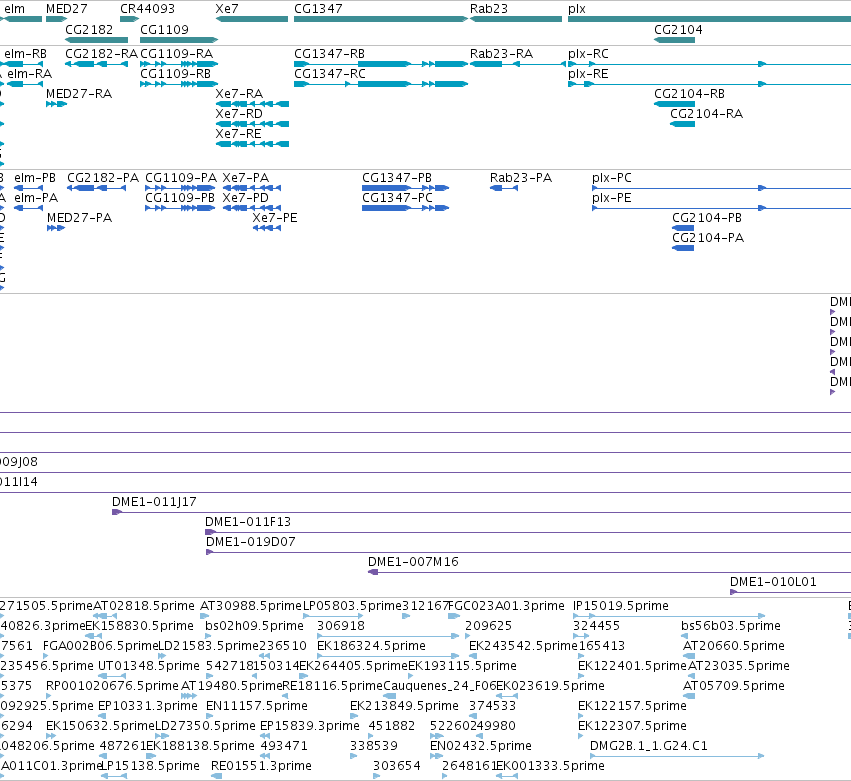Click the Rab23-RA transcript label
Screen dimensions: 851x781
(501, 54)
